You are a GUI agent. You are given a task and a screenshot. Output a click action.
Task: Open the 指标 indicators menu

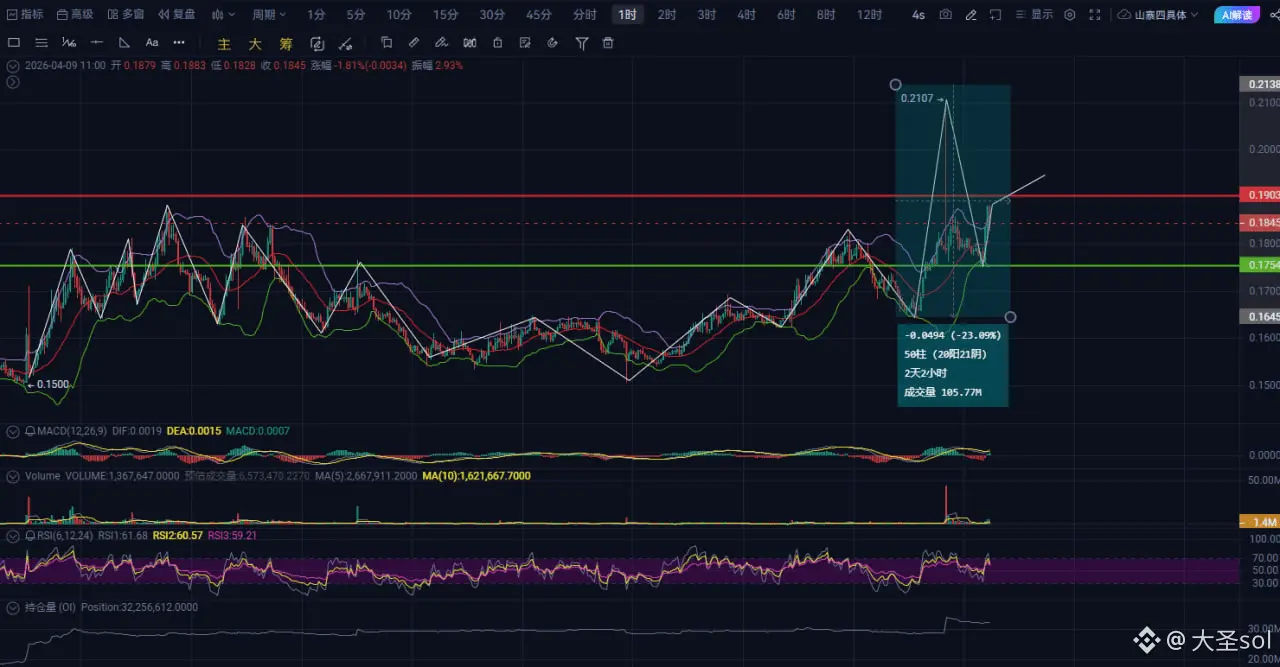pos(24,15)
